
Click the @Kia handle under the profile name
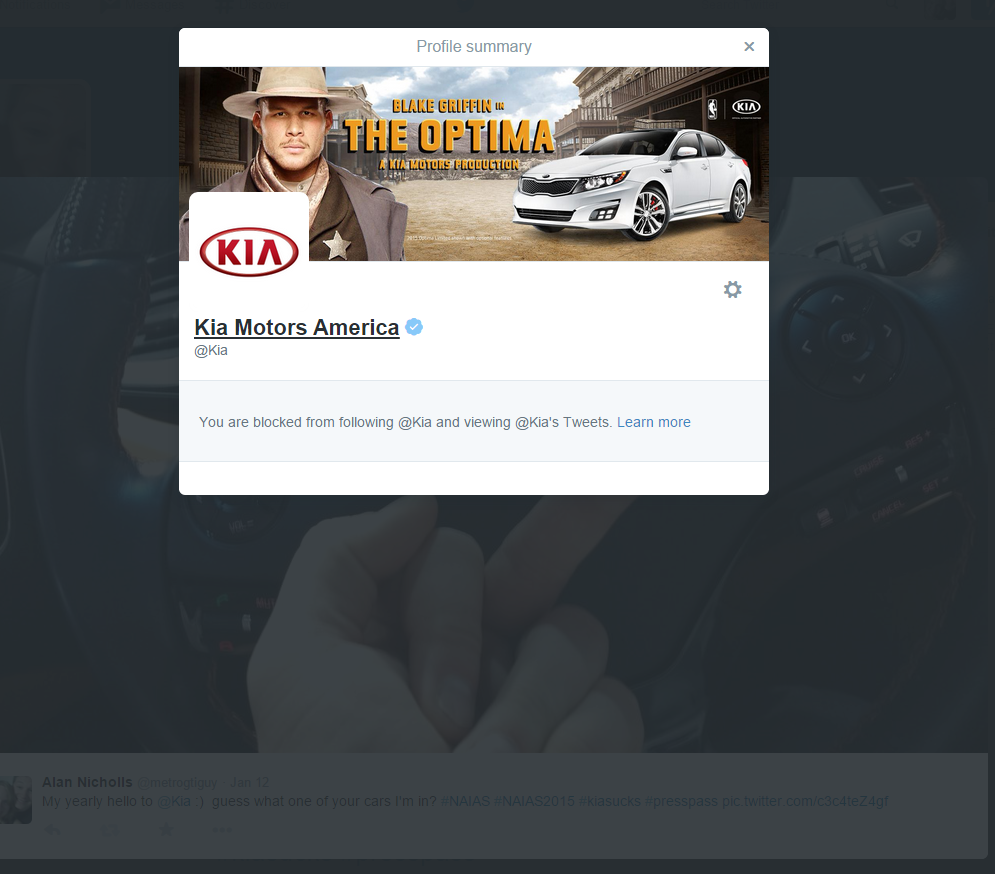[211, 350]
